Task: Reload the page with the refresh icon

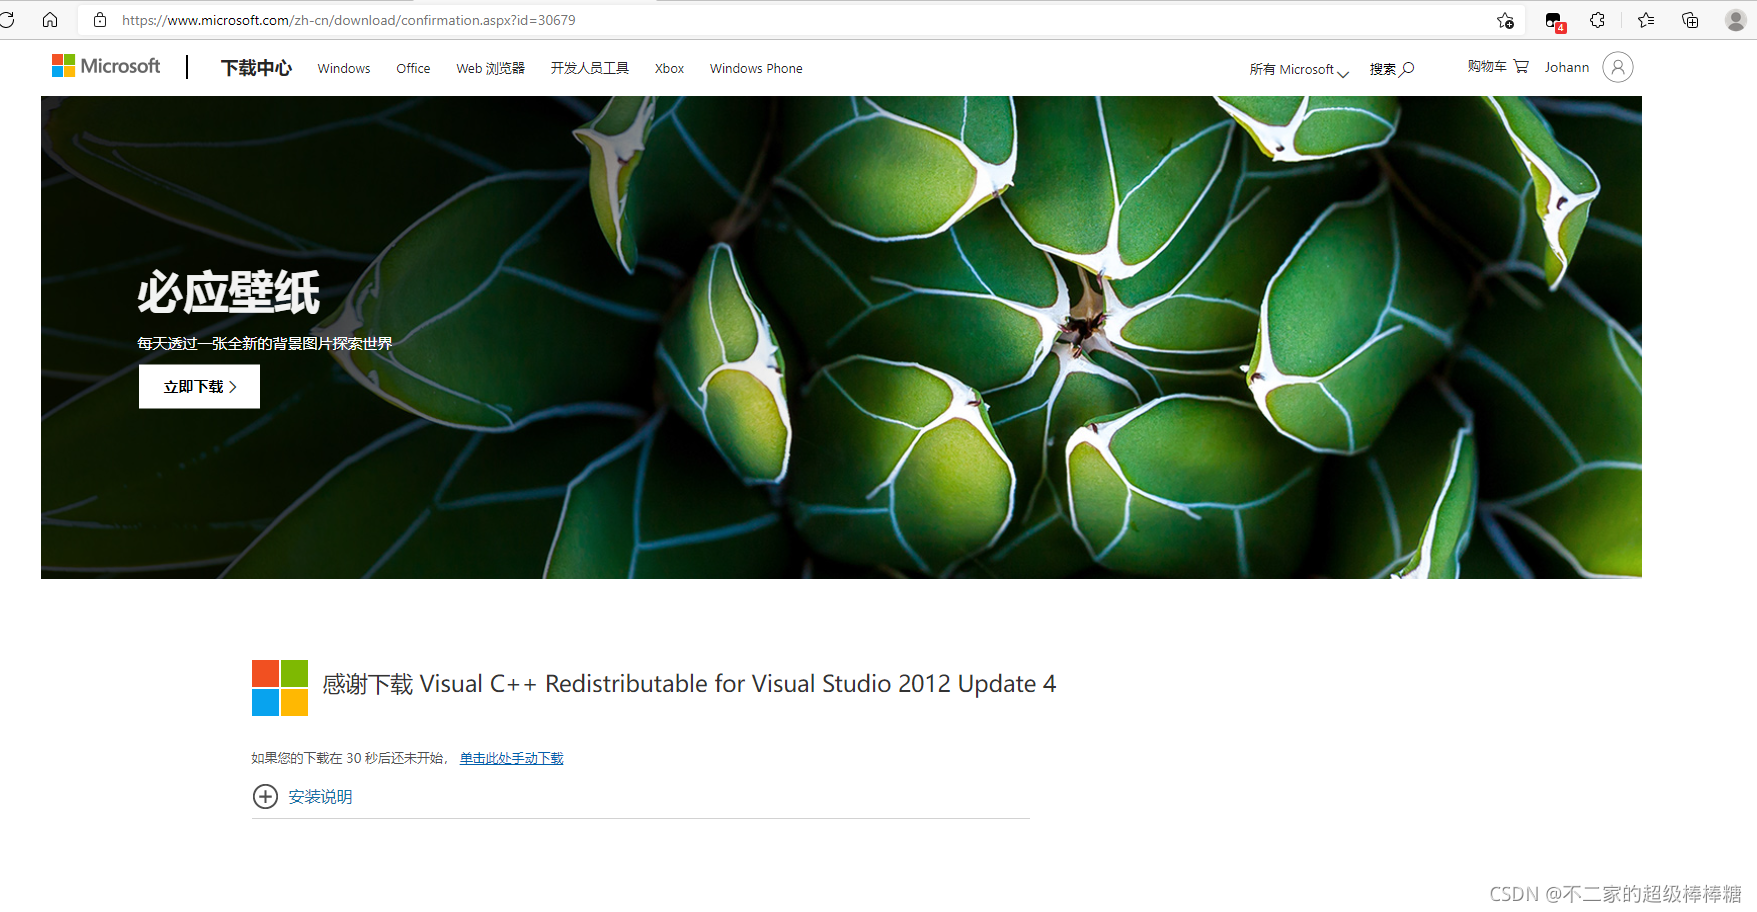Action: pyautogui.click(x=7, y=20)
